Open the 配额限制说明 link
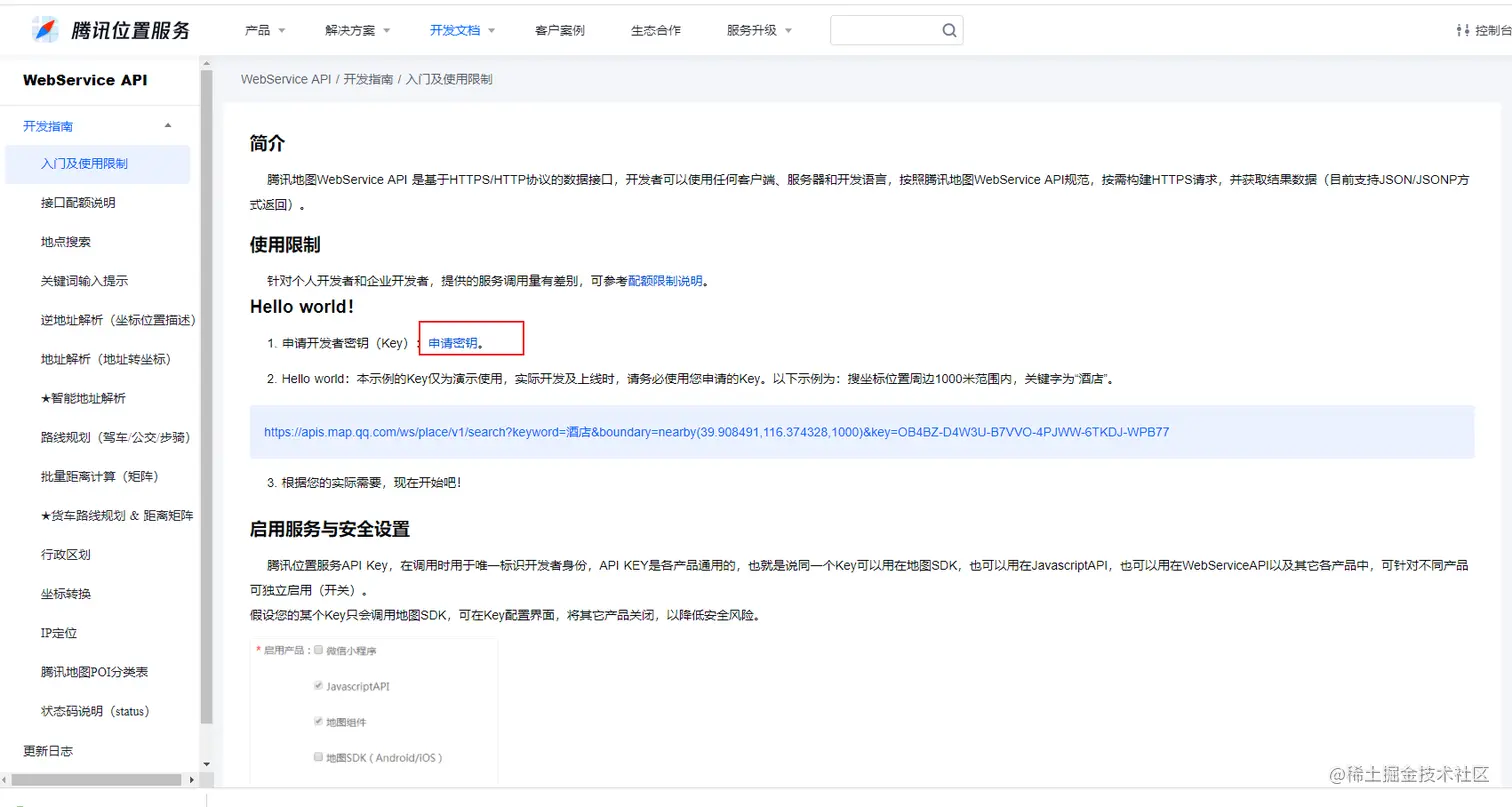1512x807 pixels. 665,282
